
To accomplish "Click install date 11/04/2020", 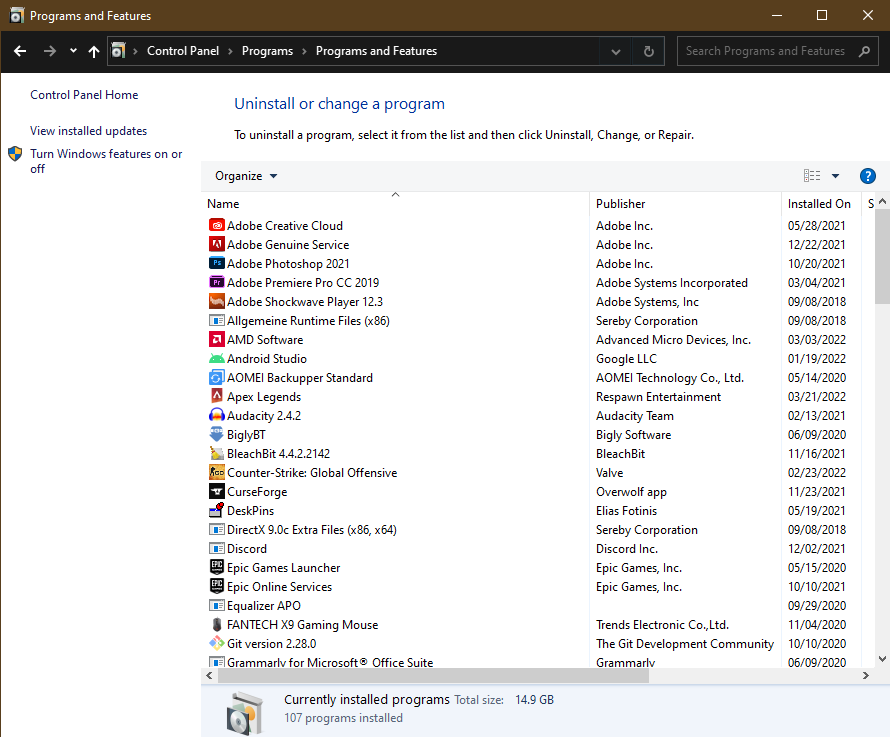I will [x=817, y=625].
